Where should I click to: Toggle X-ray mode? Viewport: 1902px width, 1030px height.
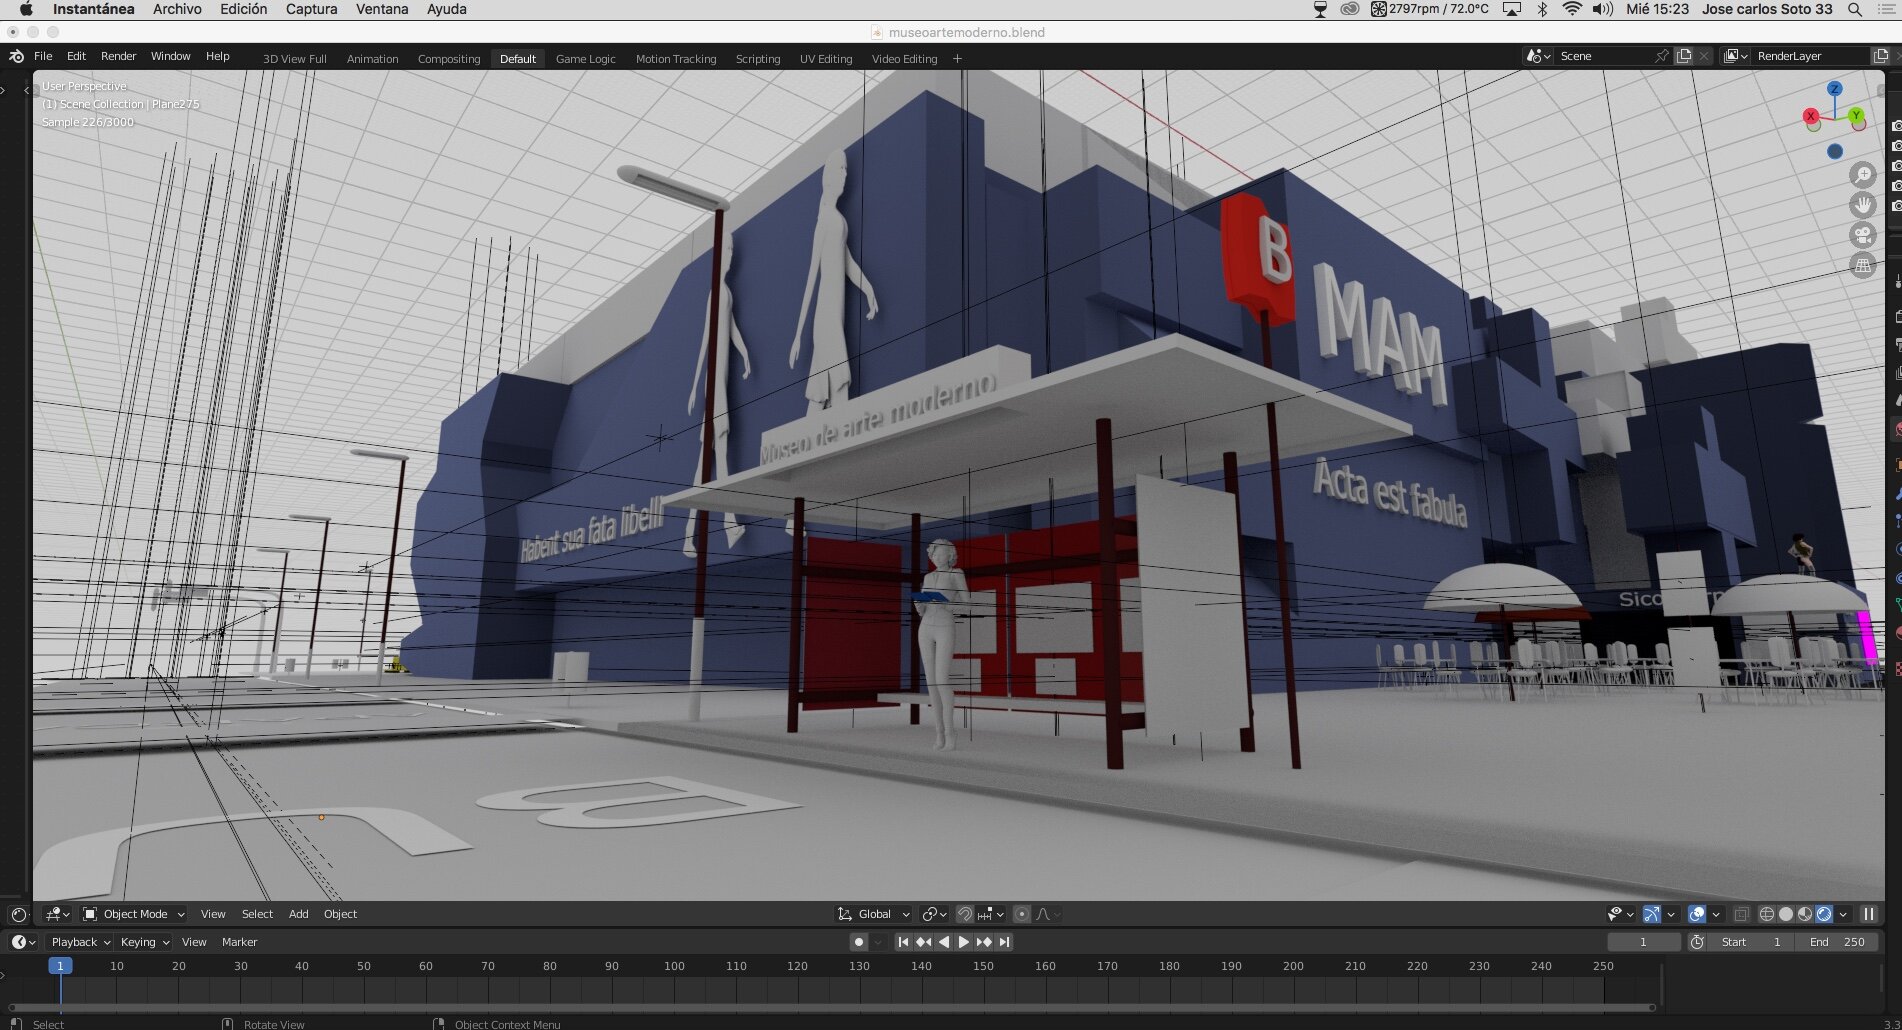tap(1742, 914)
